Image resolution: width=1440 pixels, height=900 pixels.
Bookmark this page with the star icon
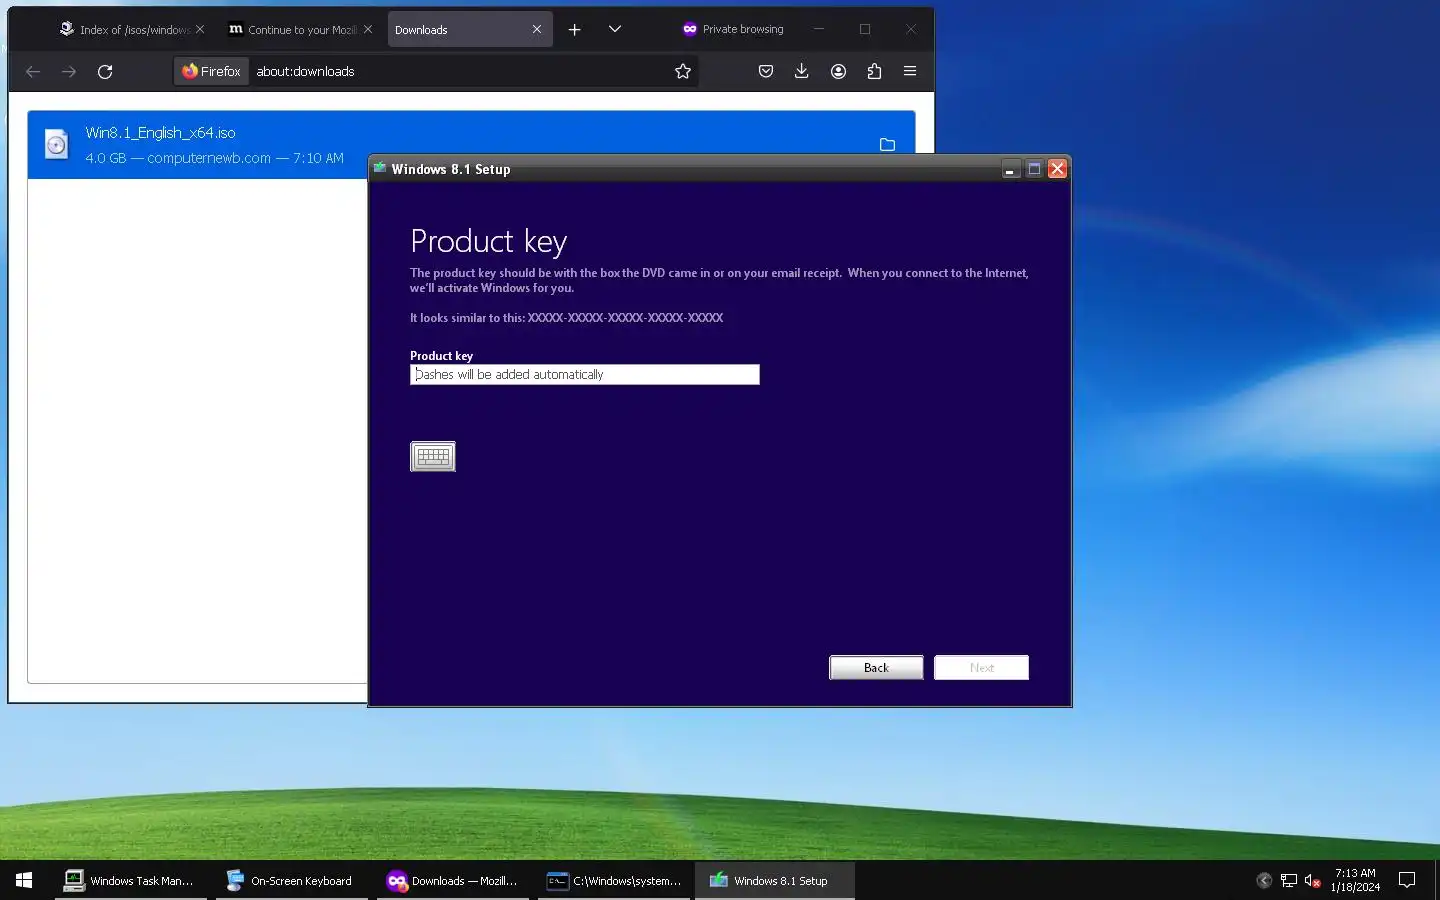click(x=683, y=71)
